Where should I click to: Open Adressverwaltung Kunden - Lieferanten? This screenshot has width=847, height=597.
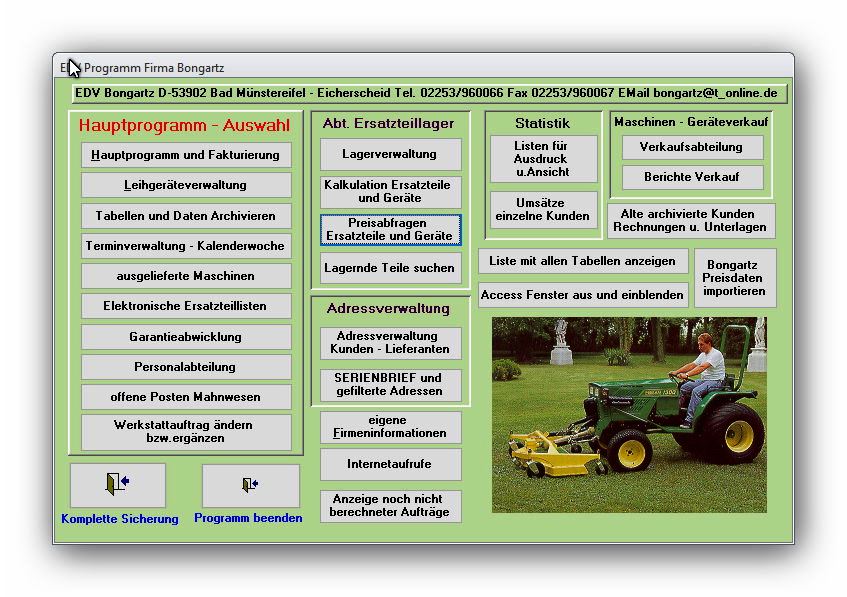[390, 343]
